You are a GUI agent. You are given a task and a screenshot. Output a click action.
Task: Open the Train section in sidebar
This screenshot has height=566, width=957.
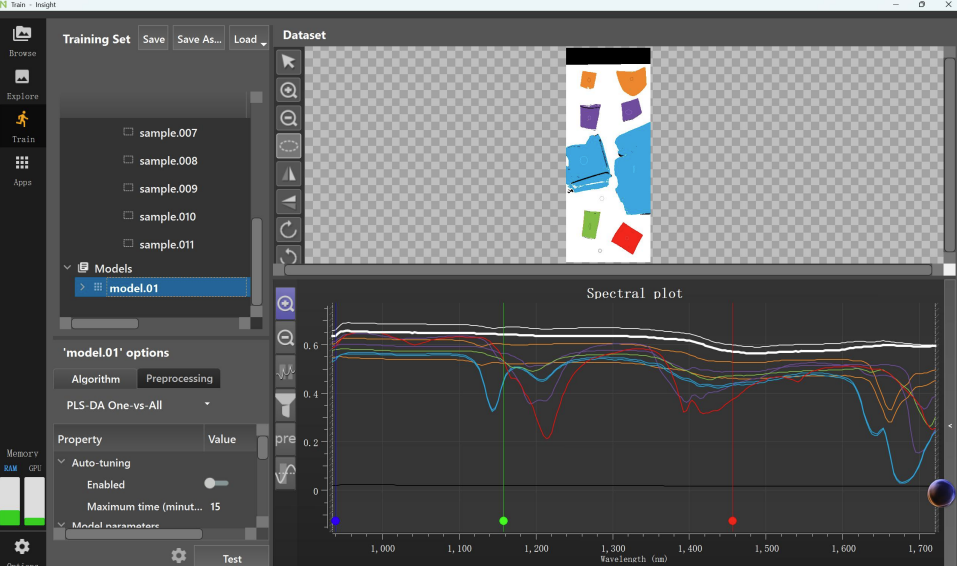(x=23, y=127)
